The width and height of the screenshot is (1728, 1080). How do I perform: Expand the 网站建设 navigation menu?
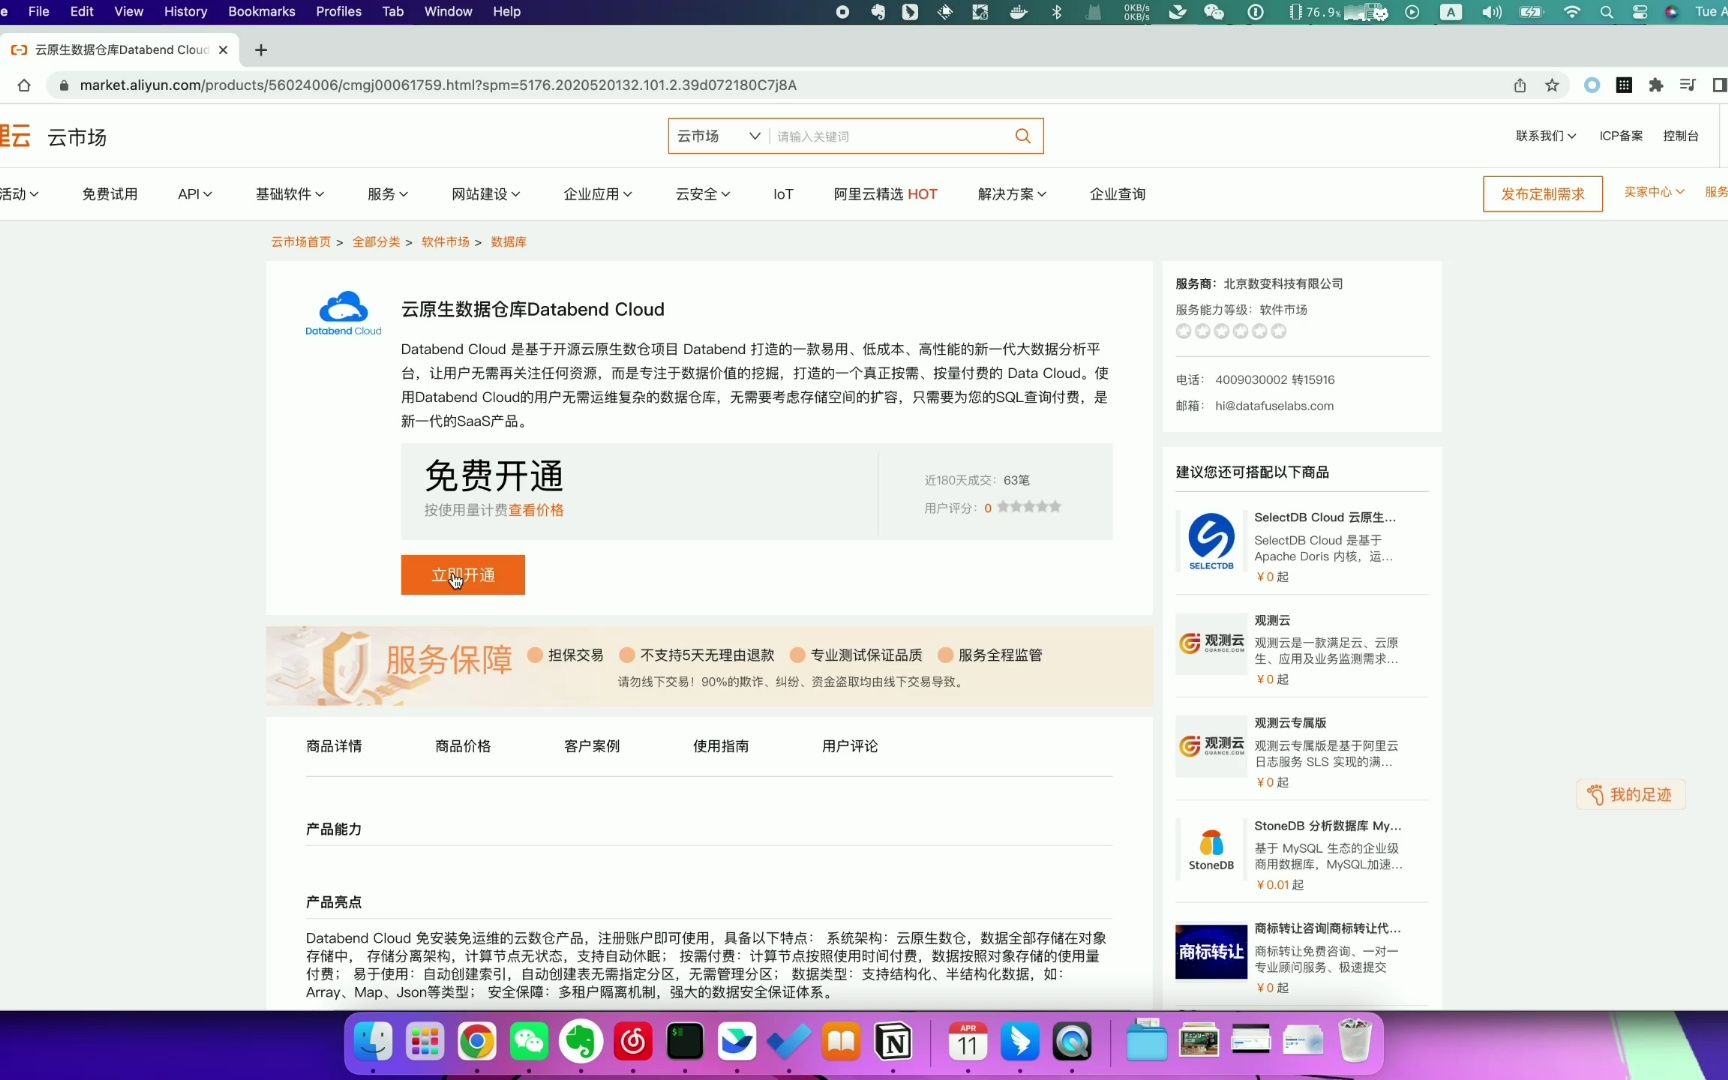(486, 194)
